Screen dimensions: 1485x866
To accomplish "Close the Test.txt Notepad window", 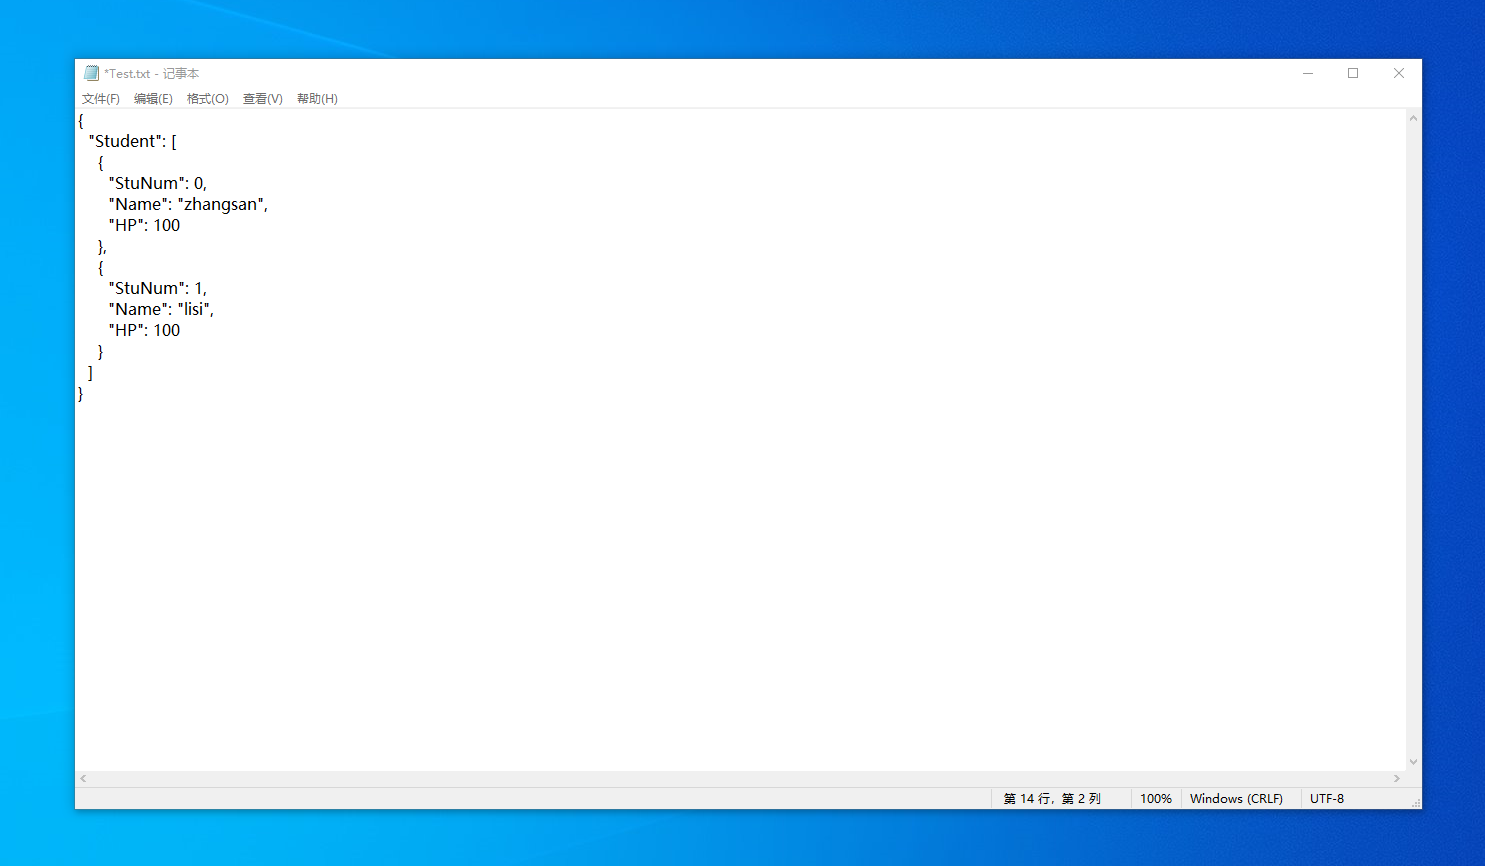I will click(x=1399, y=73).
